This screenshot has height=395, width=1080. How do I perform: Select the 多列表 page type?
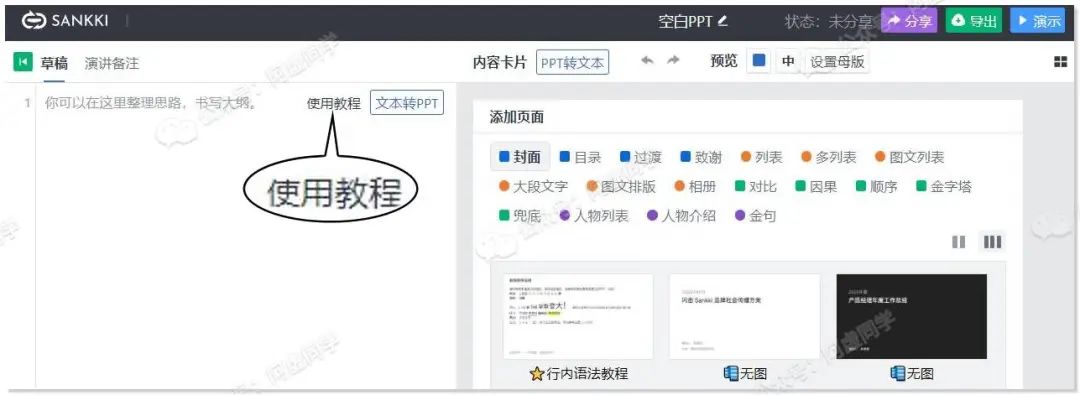coord(829,157)
